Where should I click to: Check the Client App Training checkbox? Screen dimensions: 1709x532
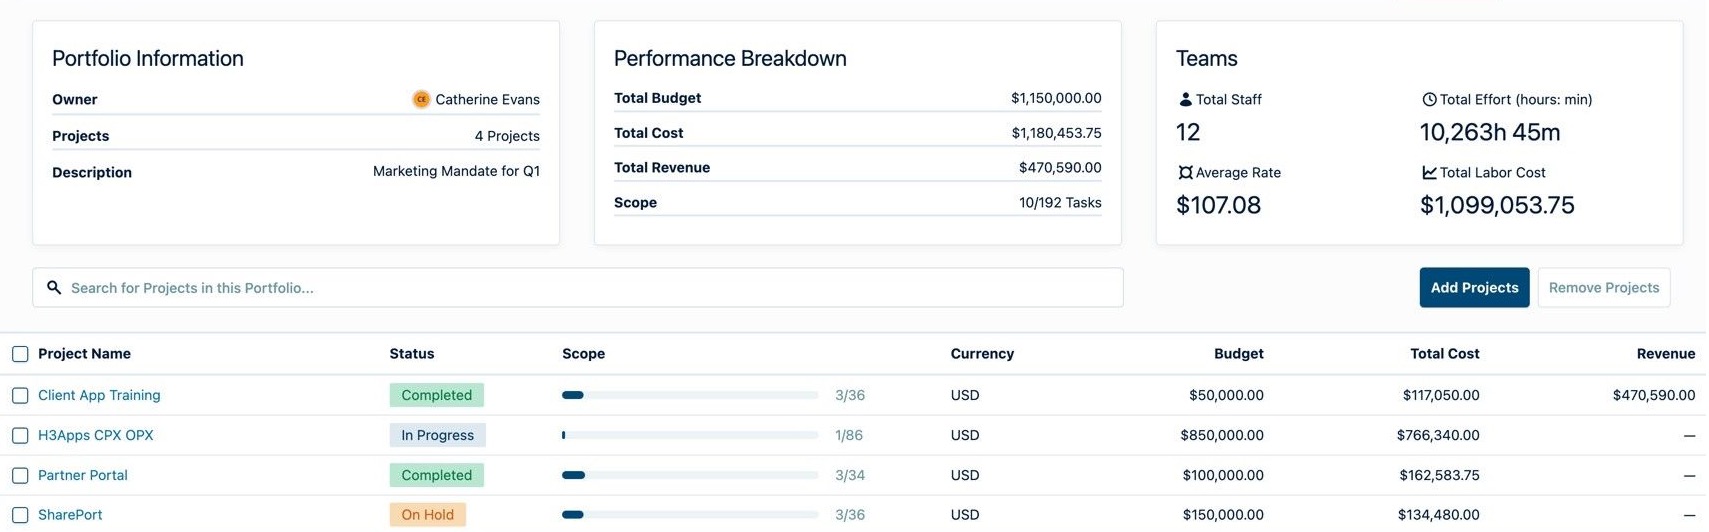pos(20,396)
